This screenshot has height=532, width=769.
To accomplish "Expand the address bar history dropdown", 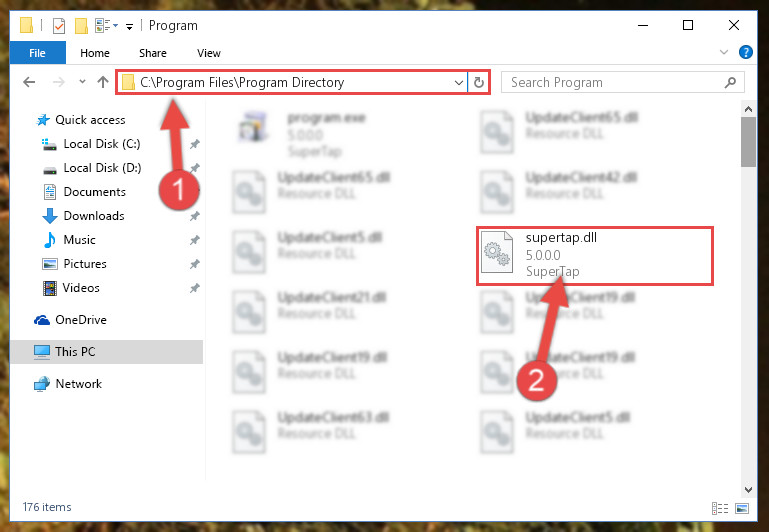I will [459, 82].
